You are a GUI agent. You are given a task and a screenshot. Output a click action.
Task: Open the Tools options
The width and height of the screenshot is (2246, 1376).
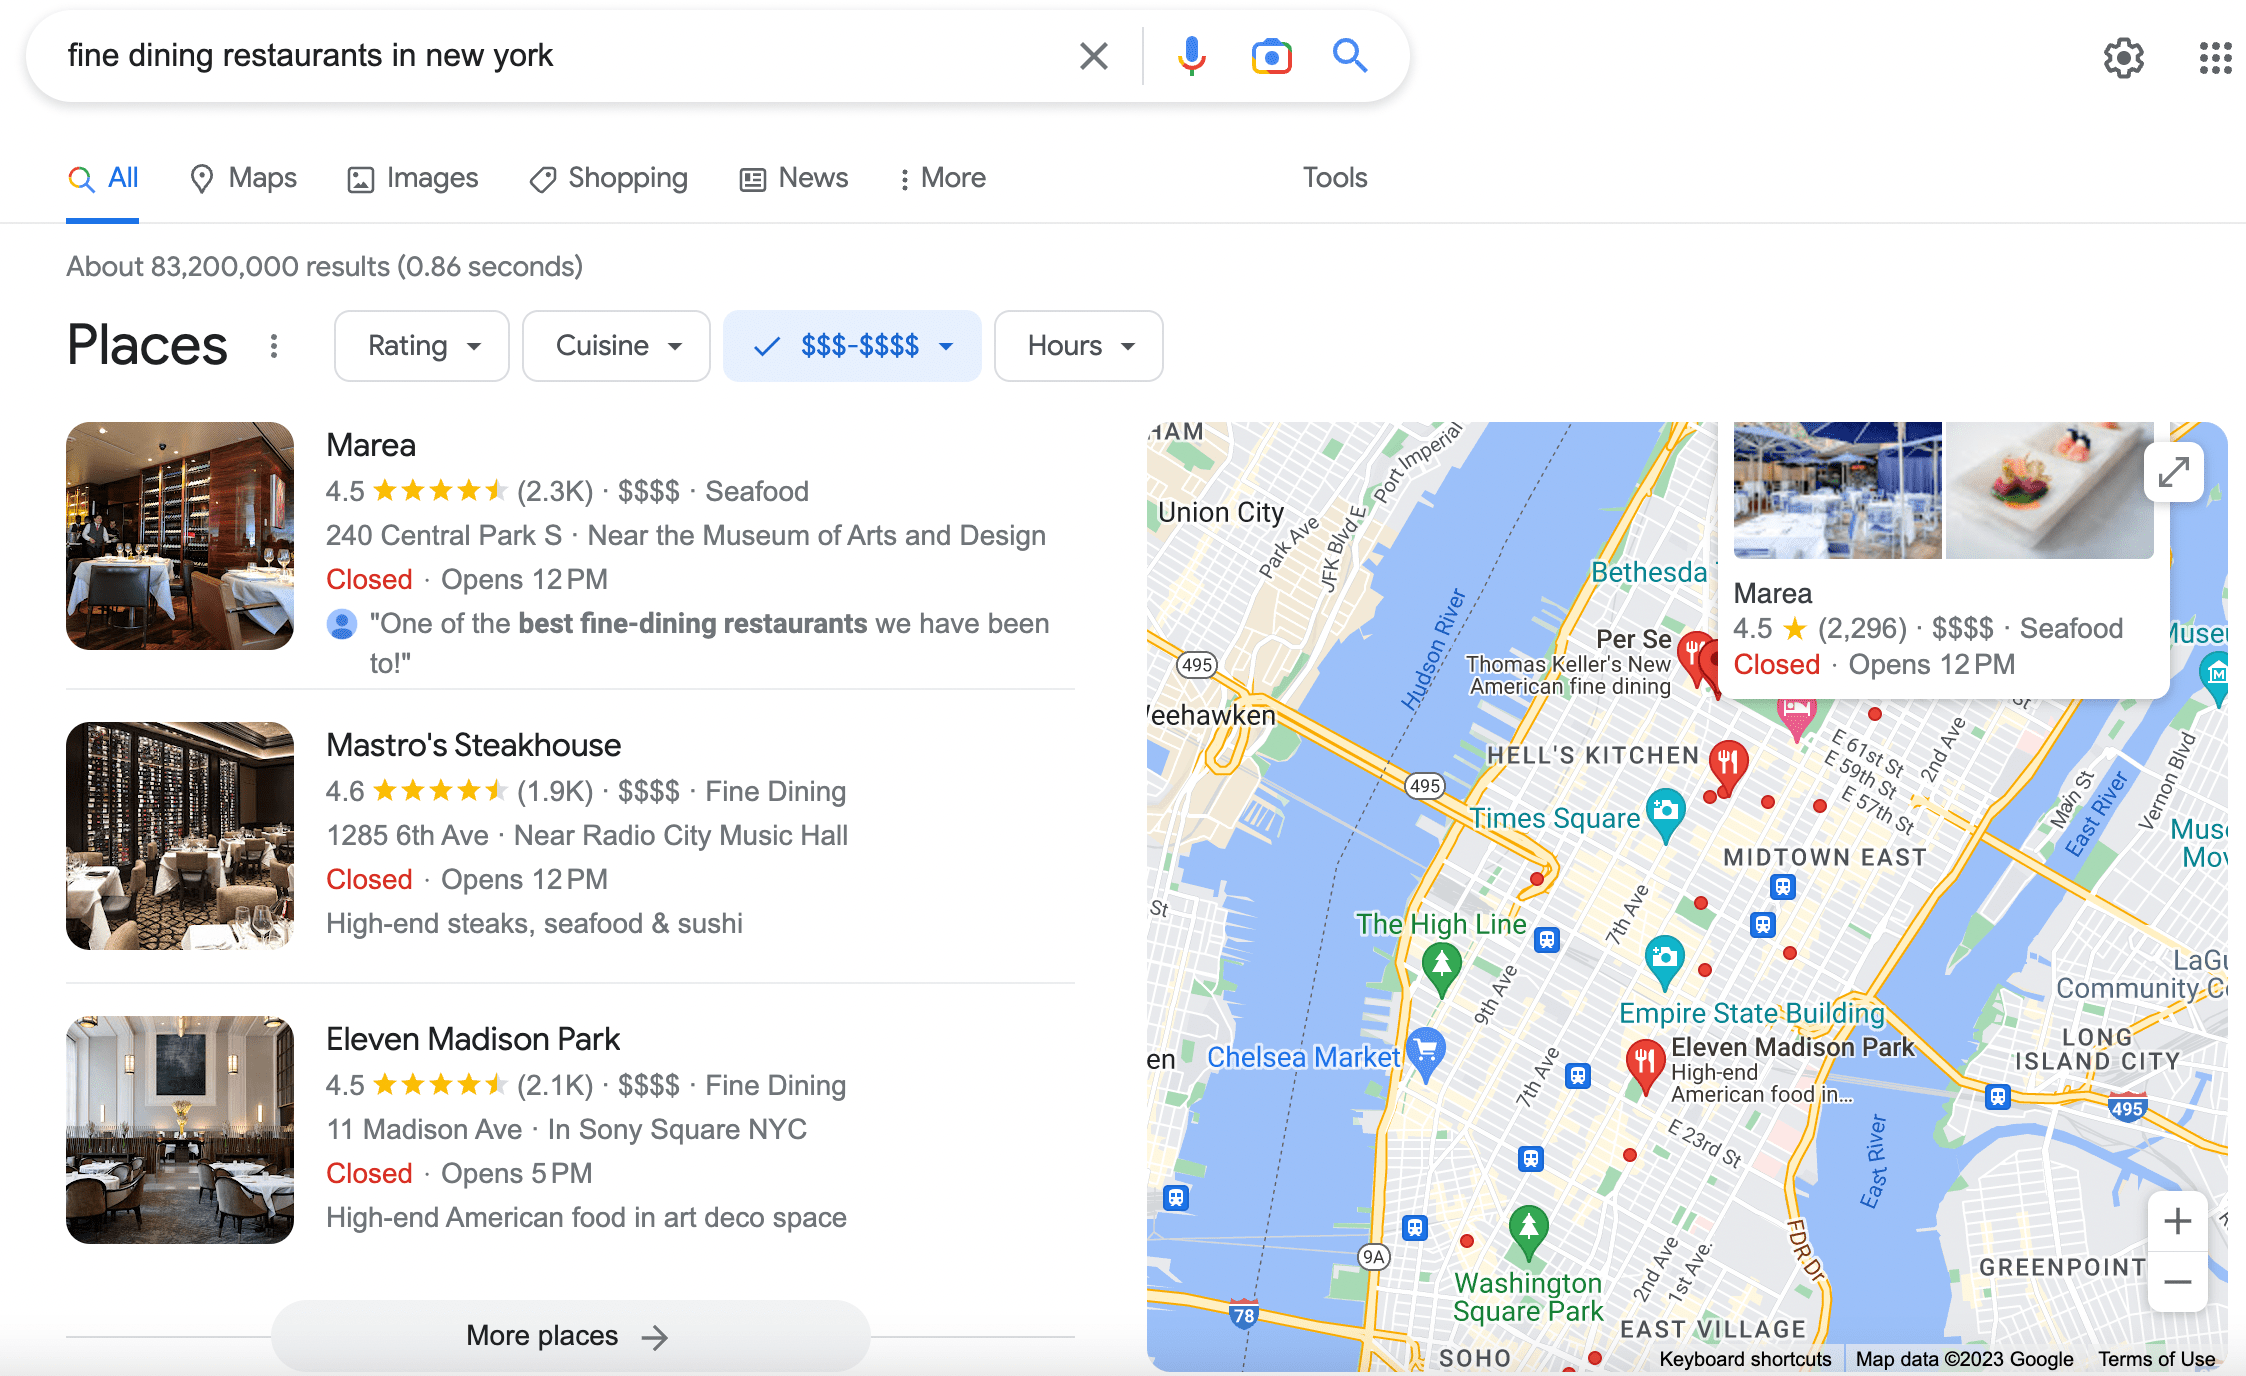coord(1335,178)
